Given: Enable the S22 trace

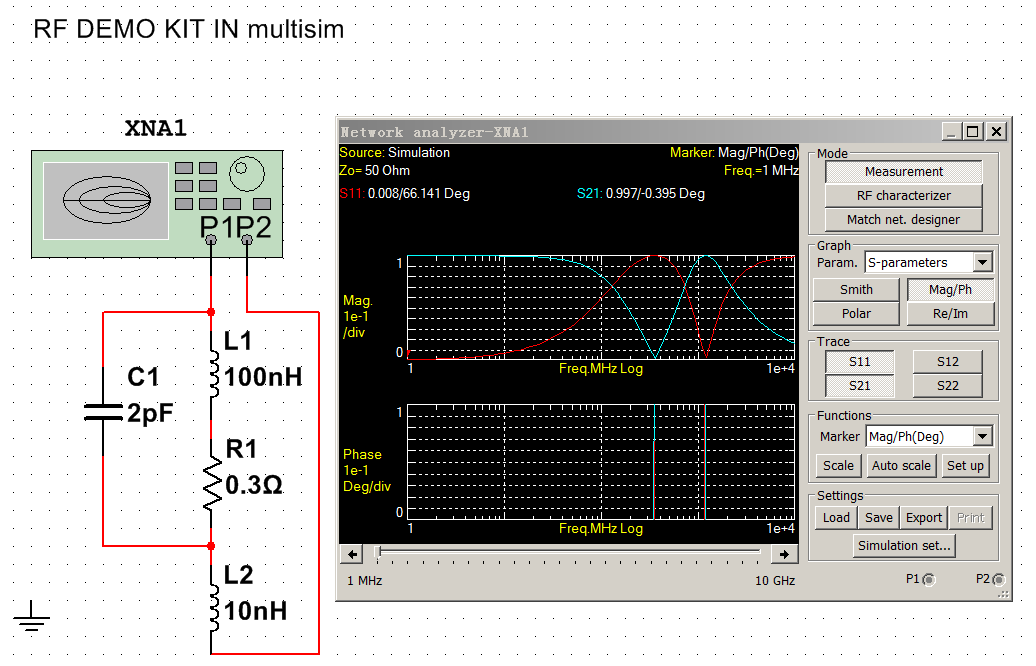Looking at the screenshot, I should (947, 386).
